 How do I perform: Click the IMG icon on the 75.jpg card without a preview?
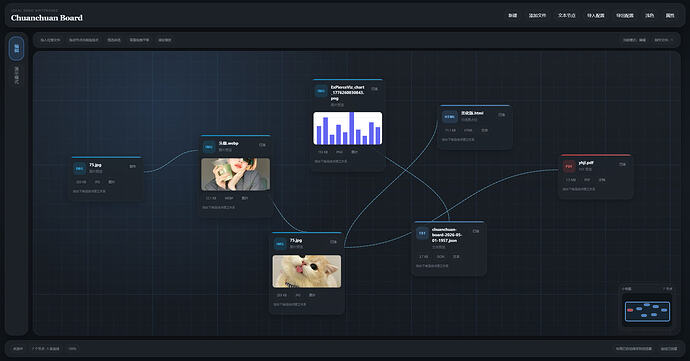(x=80, y=168)
